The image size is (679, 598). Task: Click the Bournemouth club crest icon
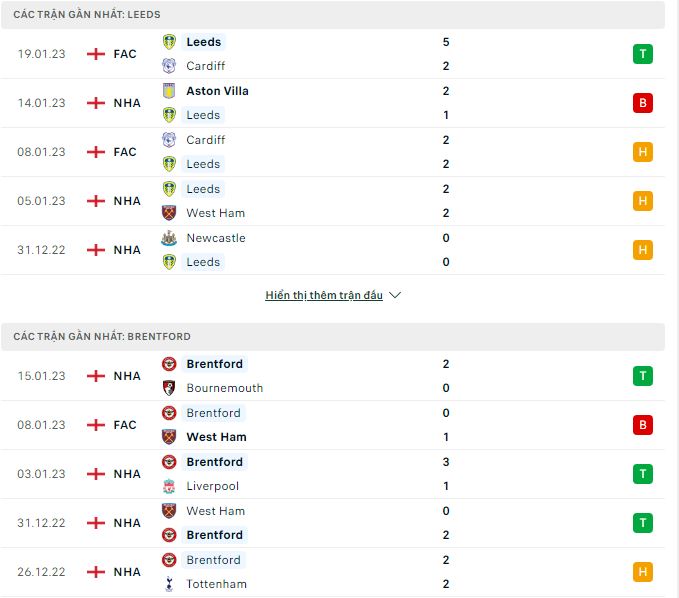point(169,388)
